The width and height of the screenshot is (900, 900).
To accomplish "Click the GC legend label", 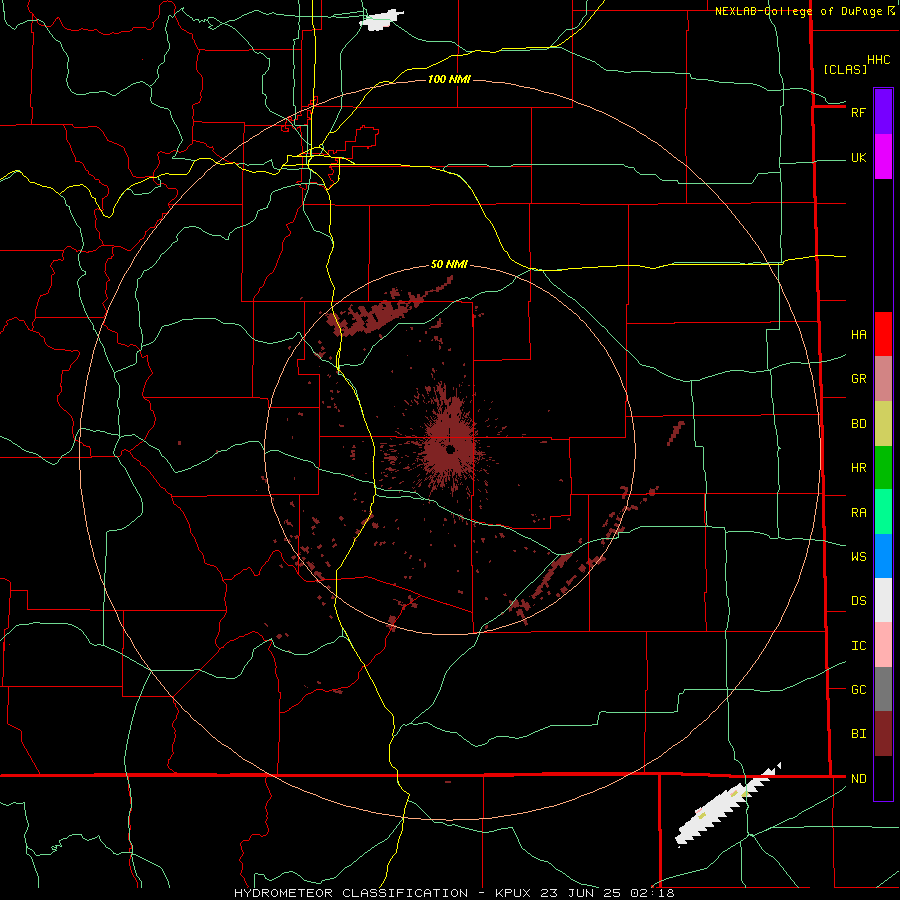I will [858, 689].
